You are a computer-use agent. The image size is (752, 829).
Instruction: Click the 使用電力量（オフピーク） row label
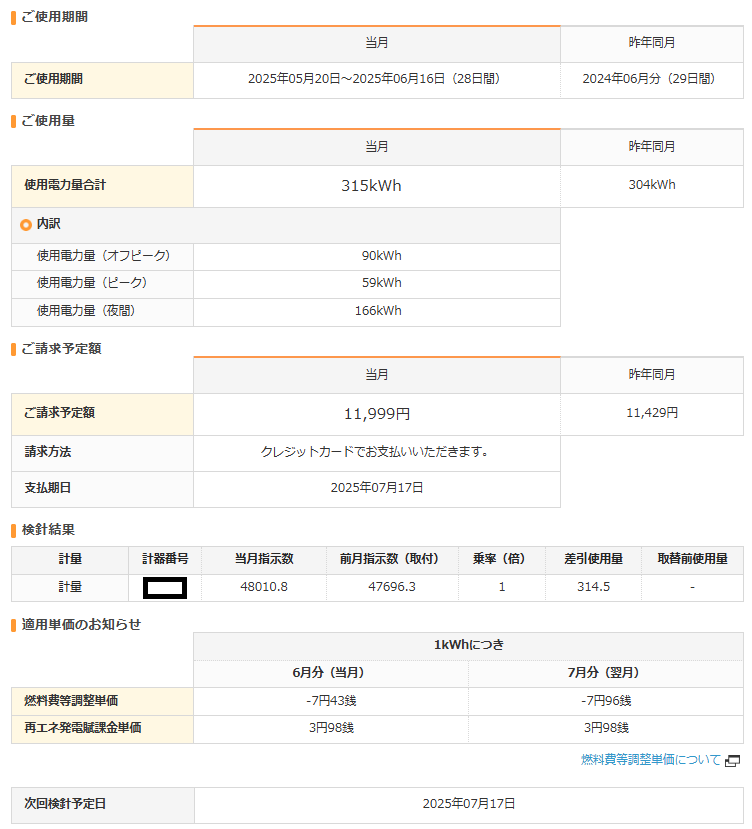(104, 256)
